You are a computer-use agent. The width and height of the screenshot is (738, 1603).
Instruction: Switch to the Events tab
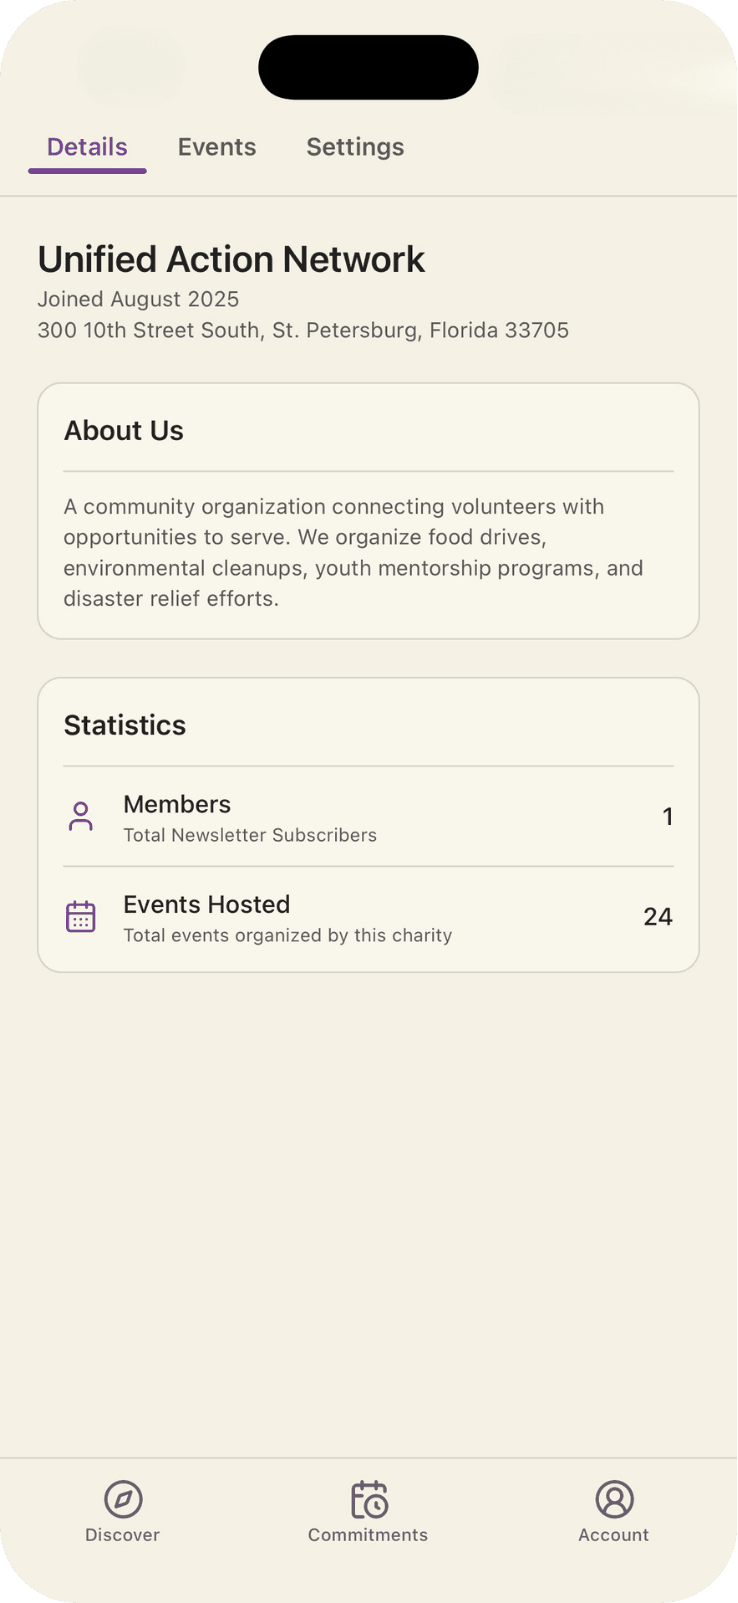point(217,147)
